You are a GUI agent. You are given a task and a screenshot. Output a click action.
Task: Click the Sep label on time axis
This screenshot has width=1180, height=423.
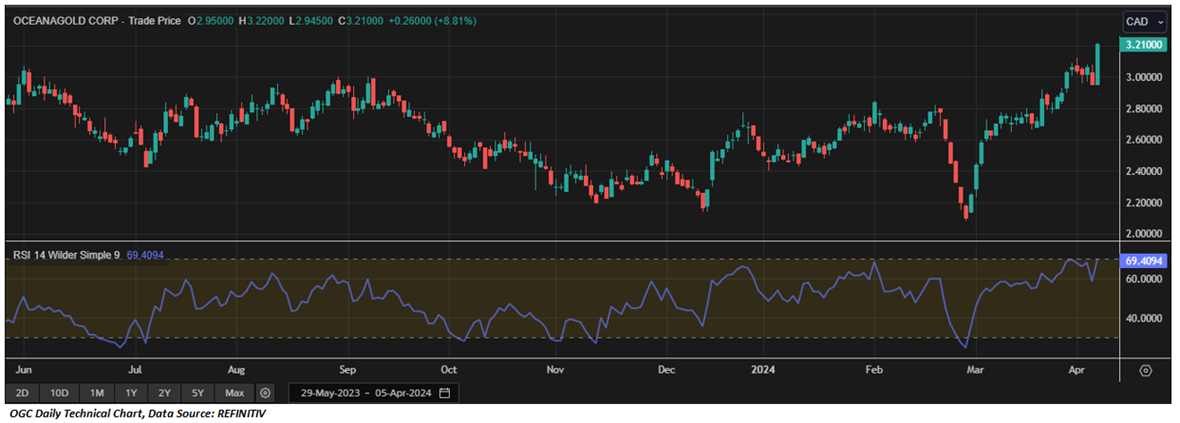[x=347, y=370]
